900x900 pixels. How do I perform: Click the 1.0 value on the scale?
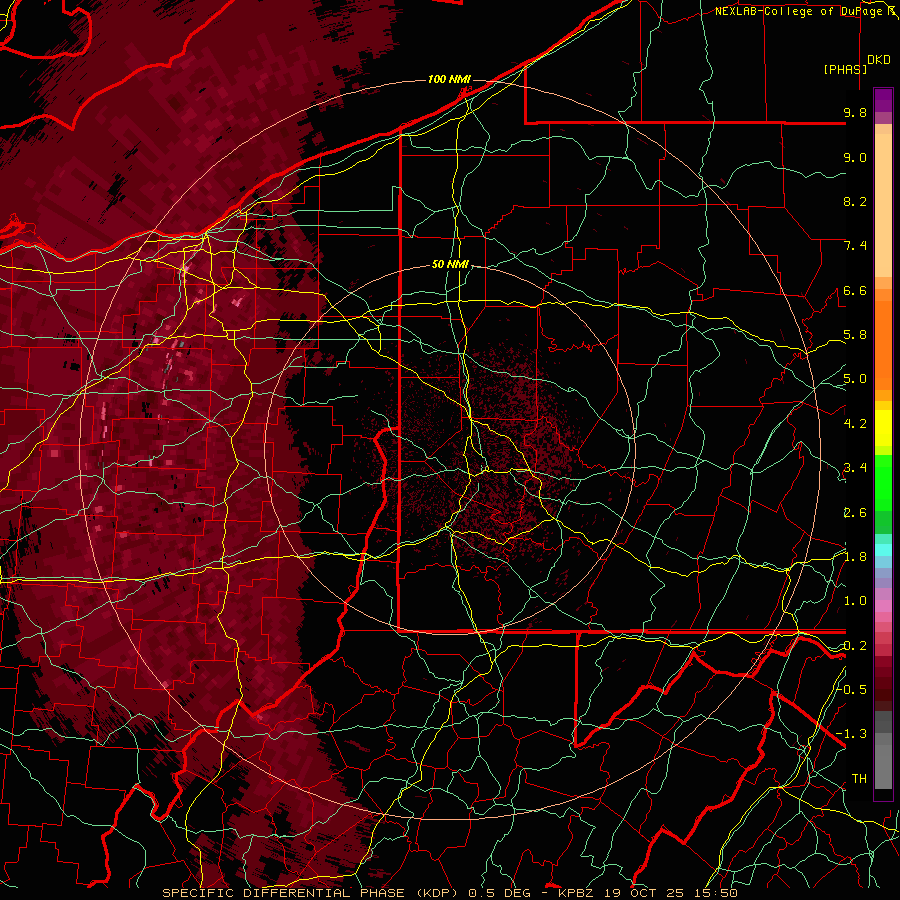tap(855, 601)
